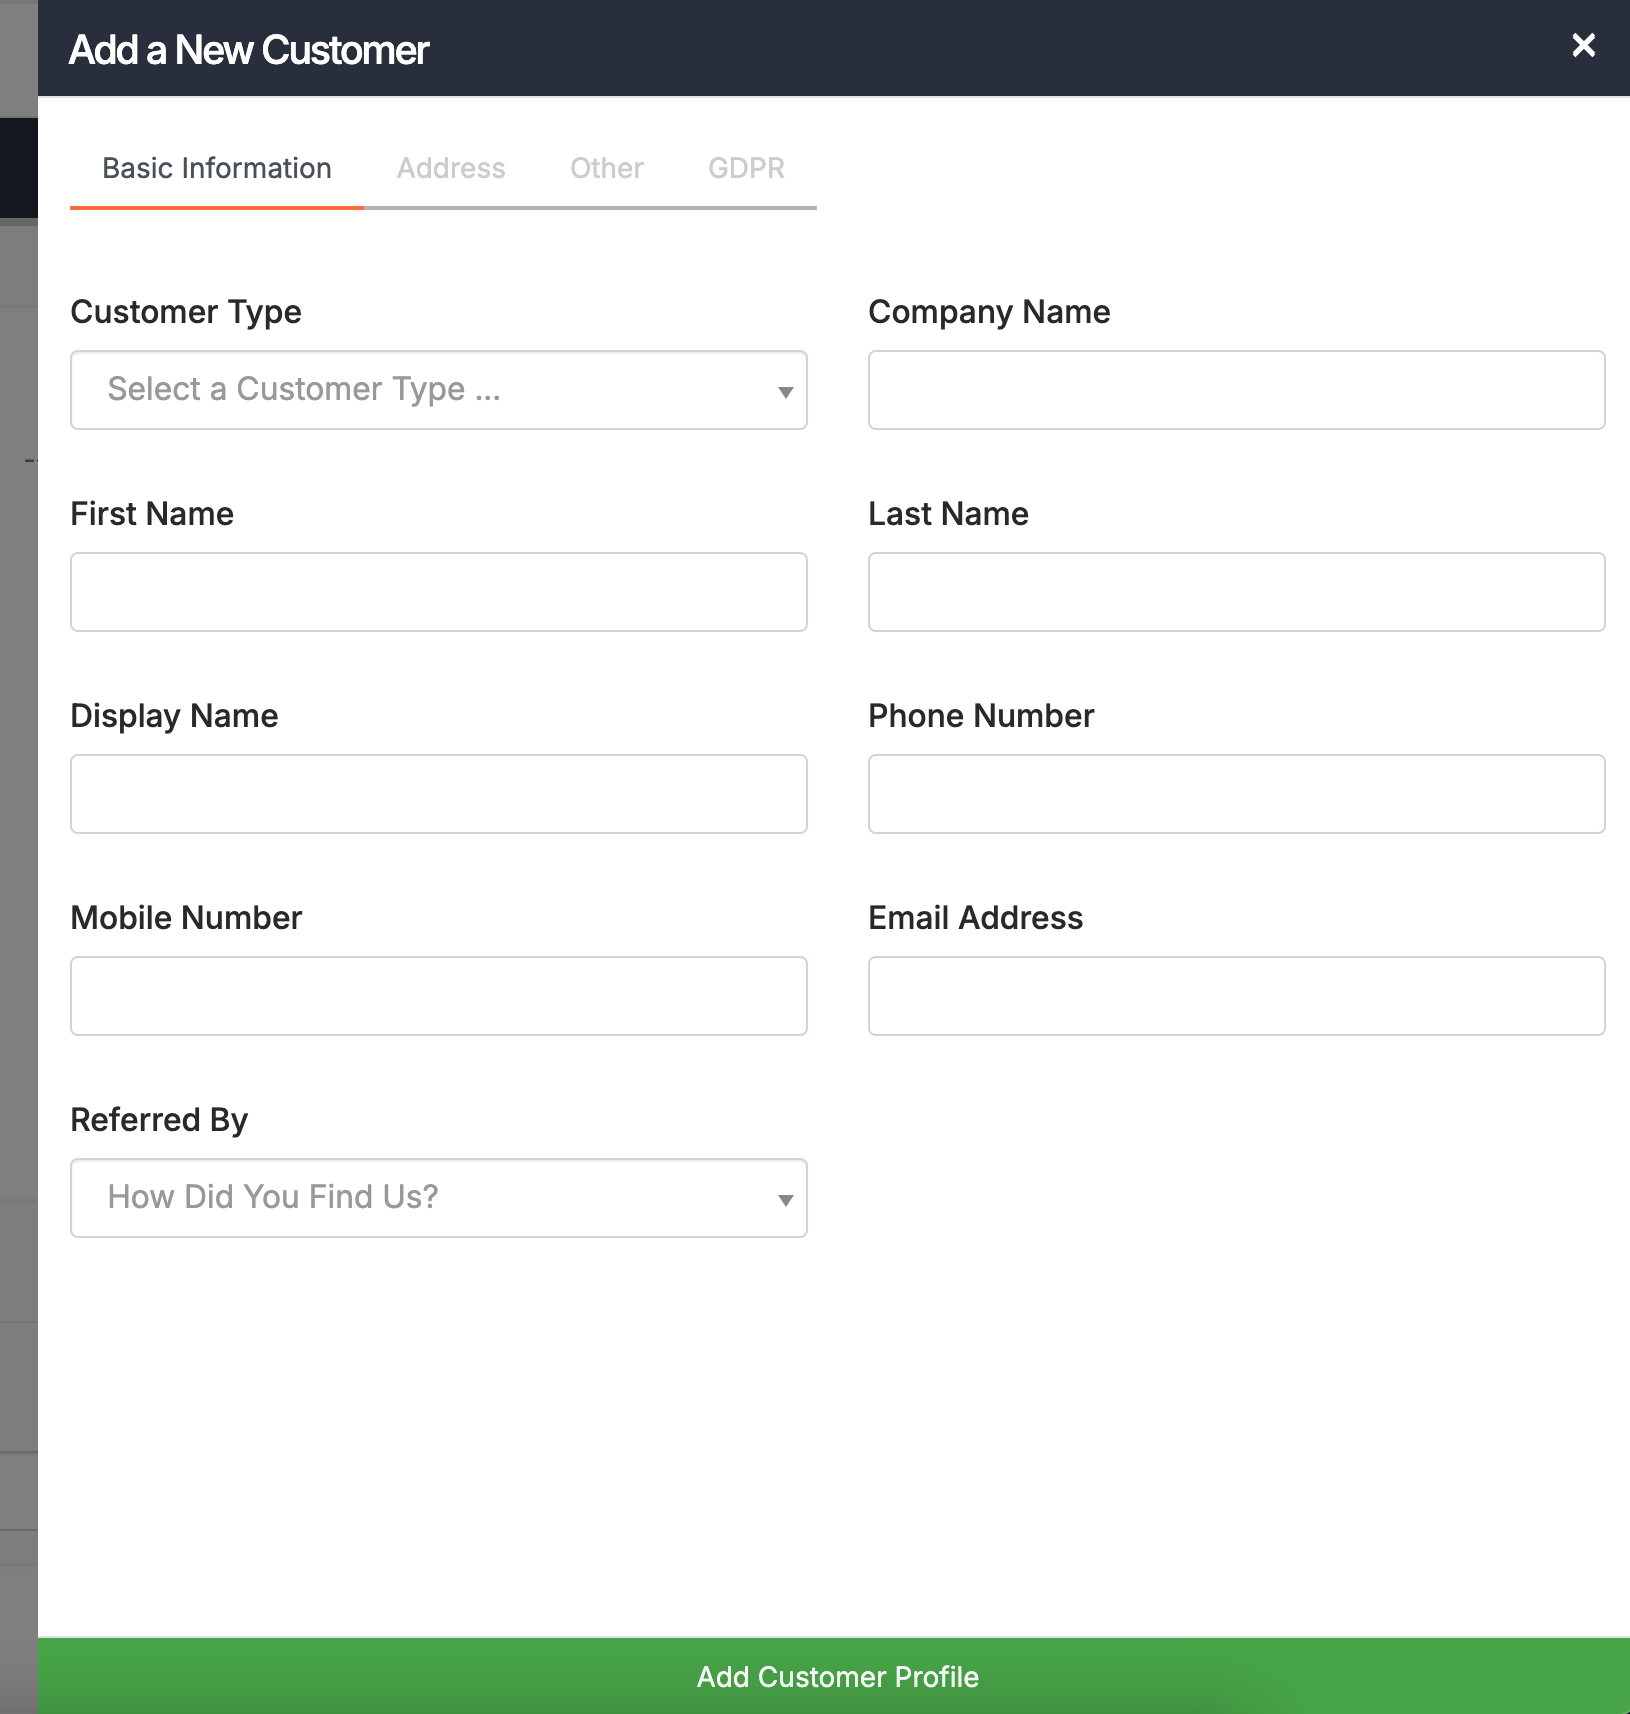Viewport: 1630px width, 1714px height.
Task: Open the GDPR tab
Action: tap(746, 168)
